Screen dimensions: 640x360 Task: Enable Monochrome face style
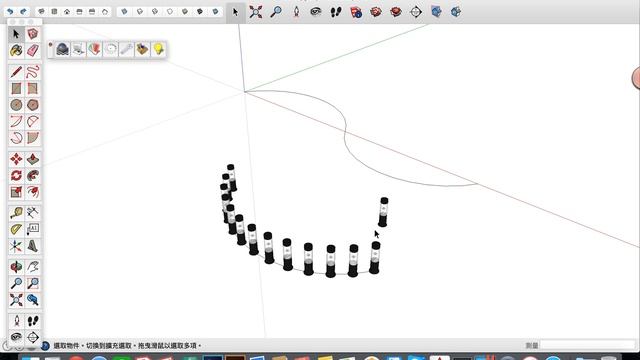tap(215, 12)
